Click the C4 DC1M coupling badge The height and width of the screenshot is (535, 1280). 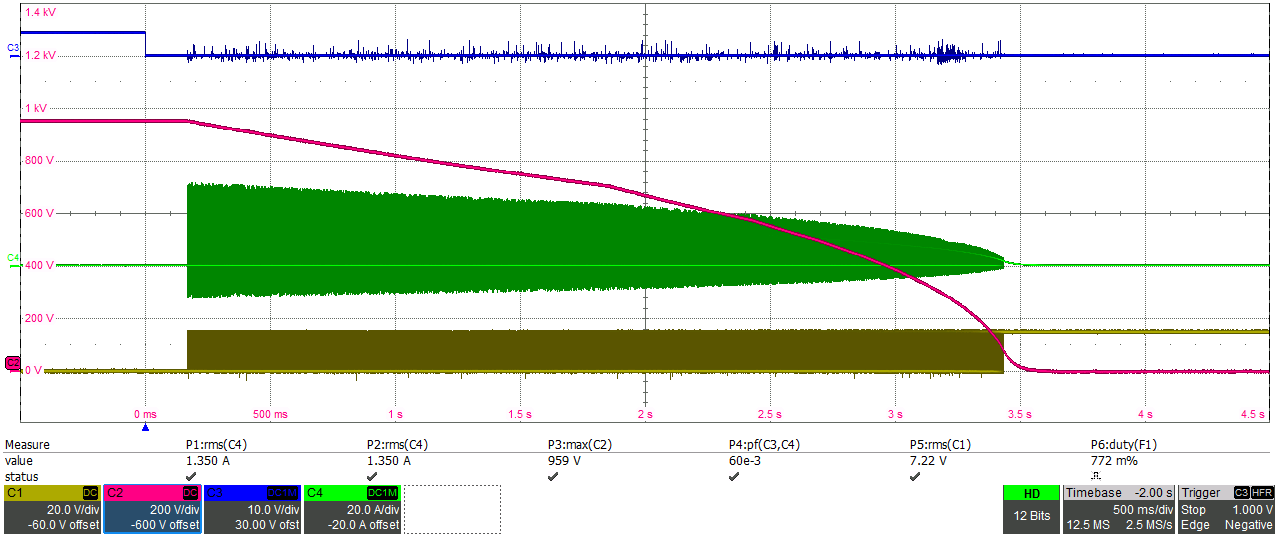coord(382,493)
